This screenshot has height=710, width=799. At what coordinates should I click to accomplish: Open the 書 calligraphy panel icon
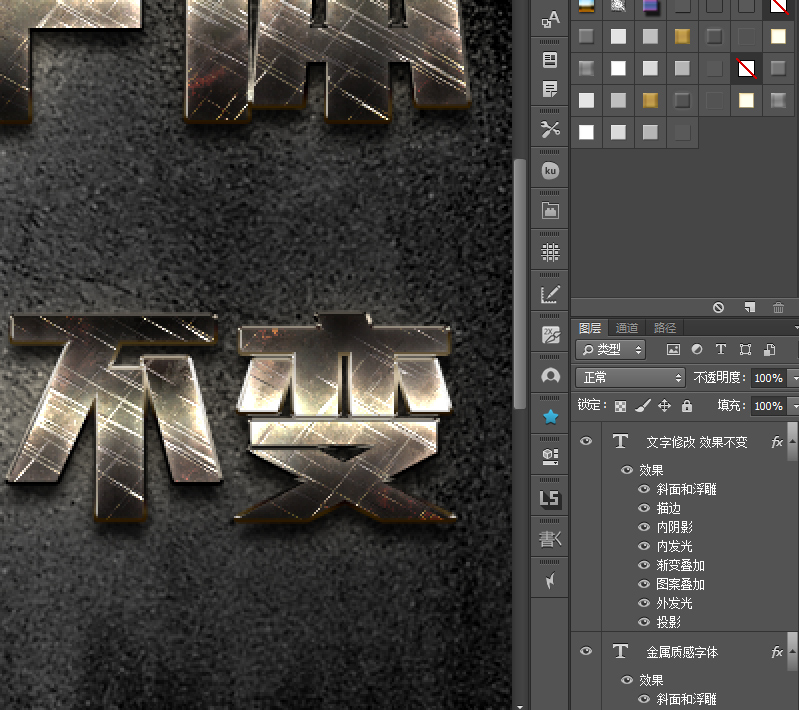tap(550, 539)
